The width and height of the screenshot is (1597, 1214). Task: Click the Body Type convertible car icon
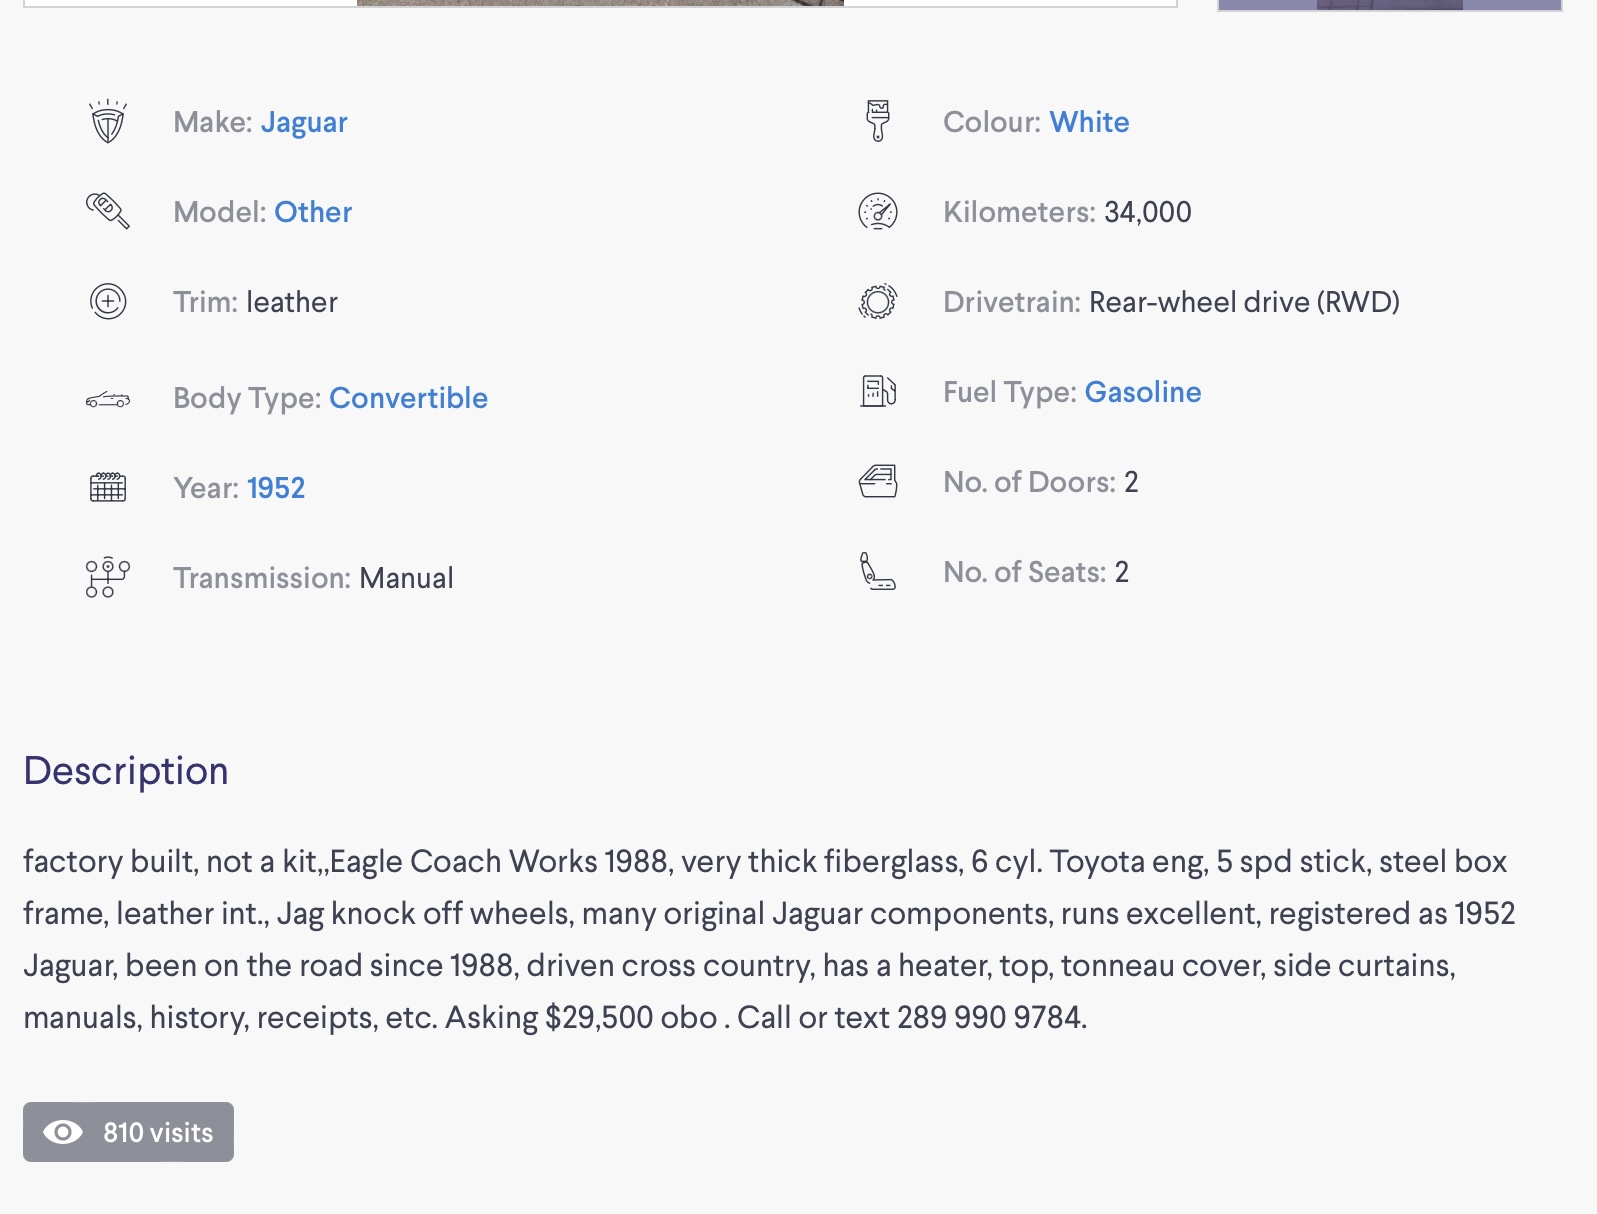(x=108, y=400)
